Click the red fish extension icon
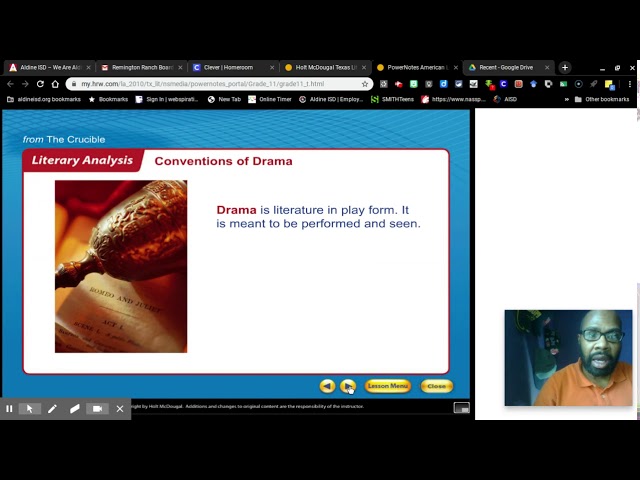 pyautogui.click(x=399, y=84)
